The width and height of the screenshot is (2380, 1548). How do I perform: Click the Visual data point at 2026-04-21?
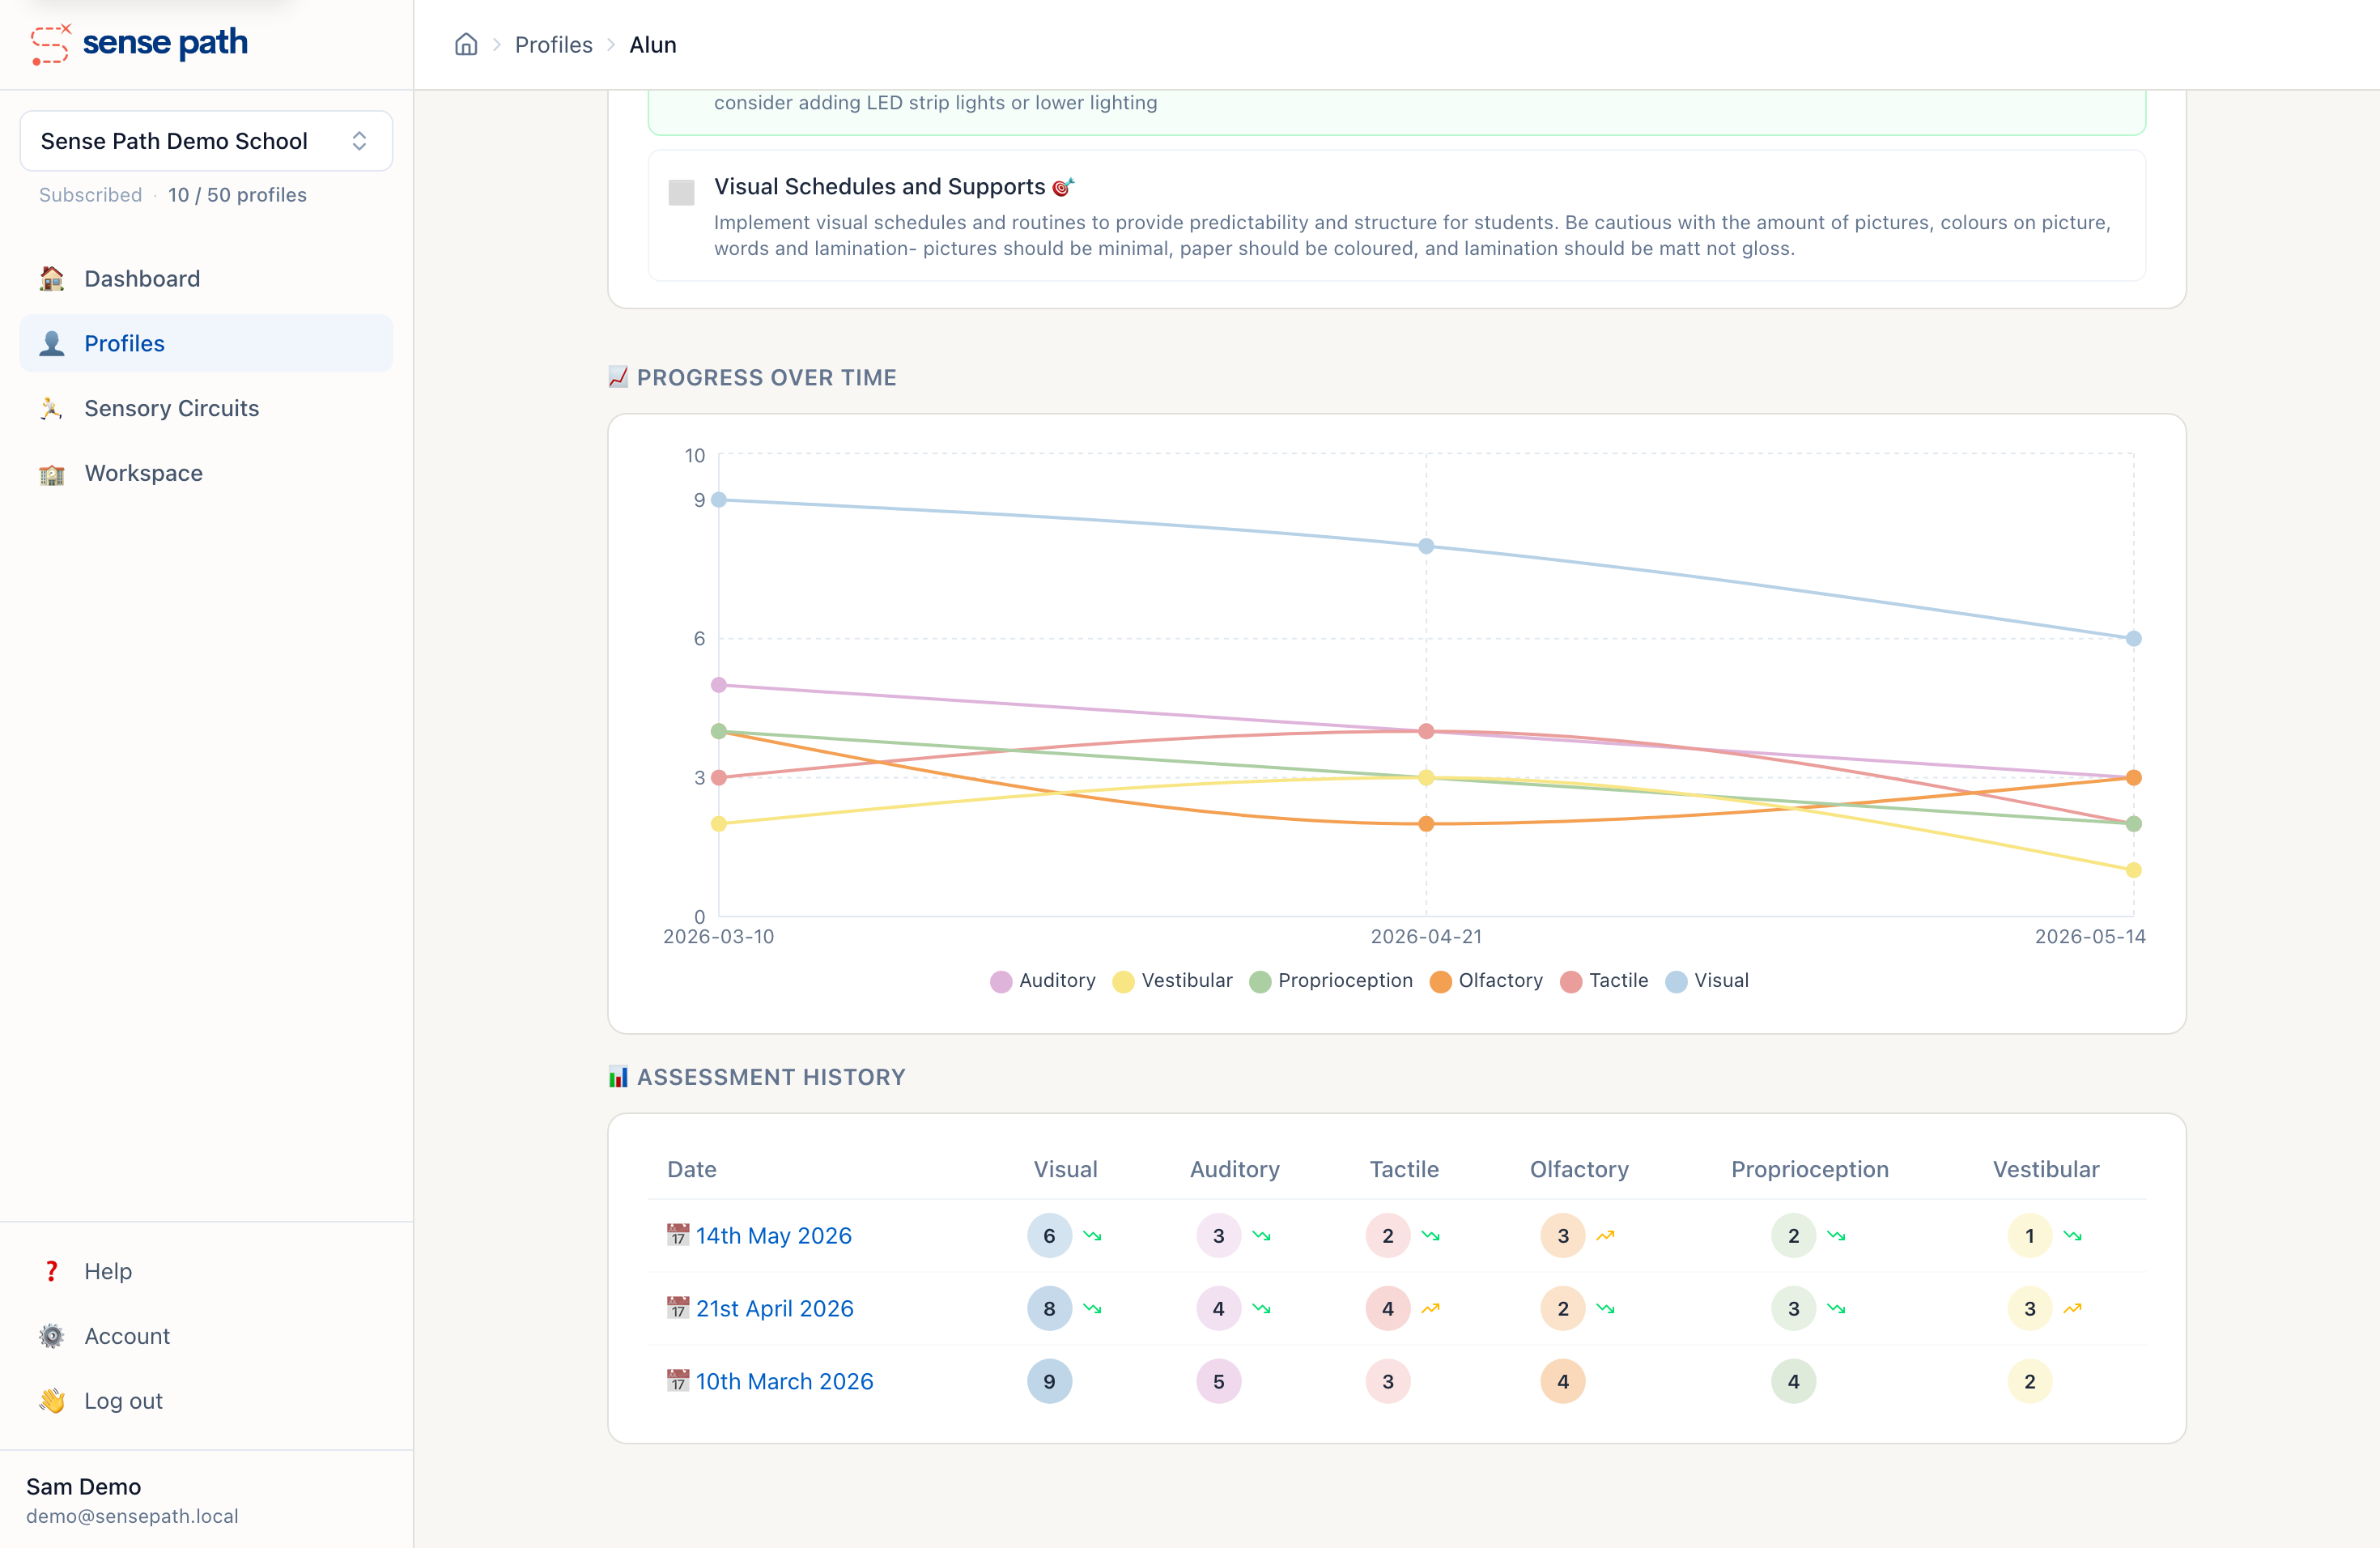1427,546
